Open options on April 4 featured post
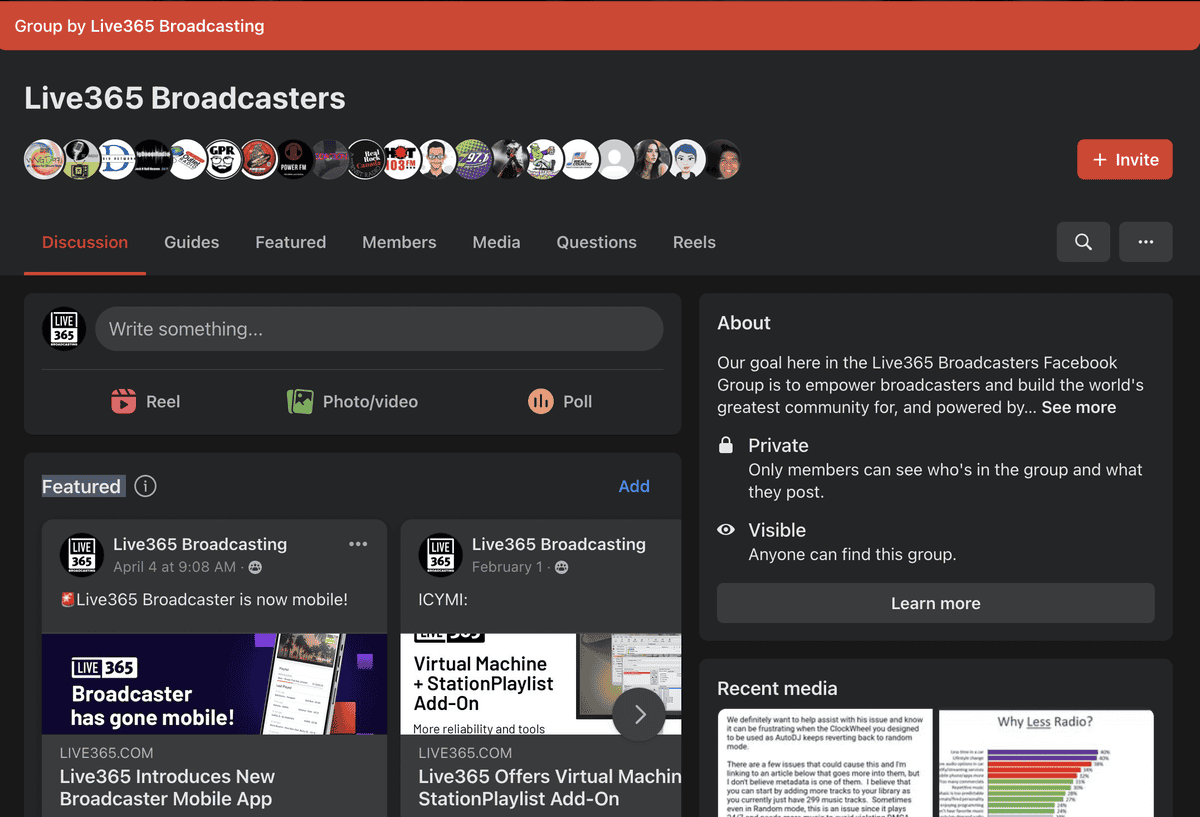Screen dimensions: 1200x817 [358, 544]
